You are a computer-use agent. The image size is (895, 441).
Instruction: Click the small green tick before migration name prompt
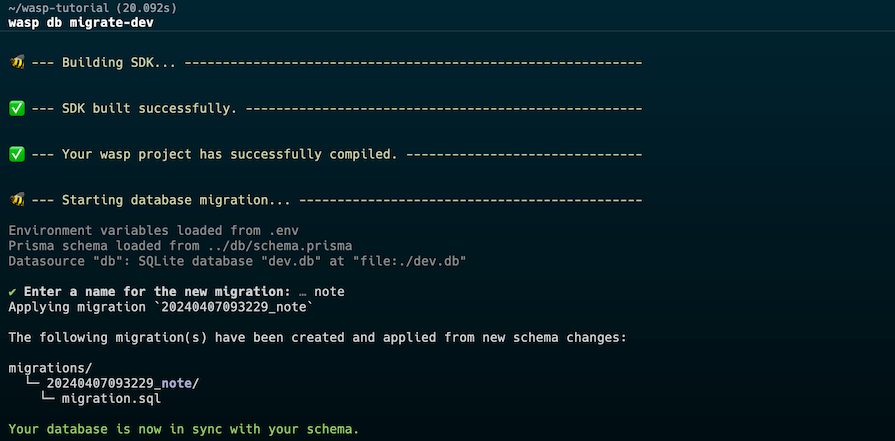(x=13, y=292)
